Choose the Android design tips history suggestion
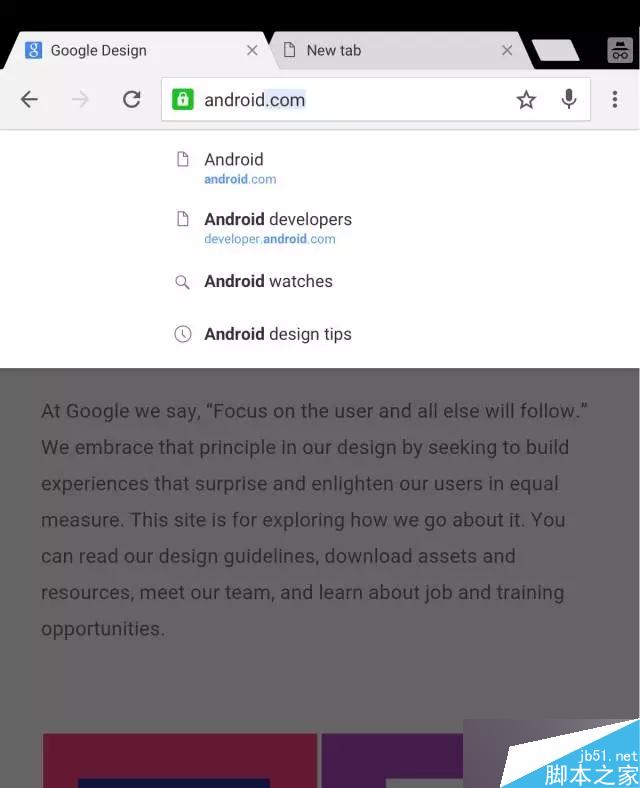The height and width of the screenshot is (788, 640). (278, 334)
